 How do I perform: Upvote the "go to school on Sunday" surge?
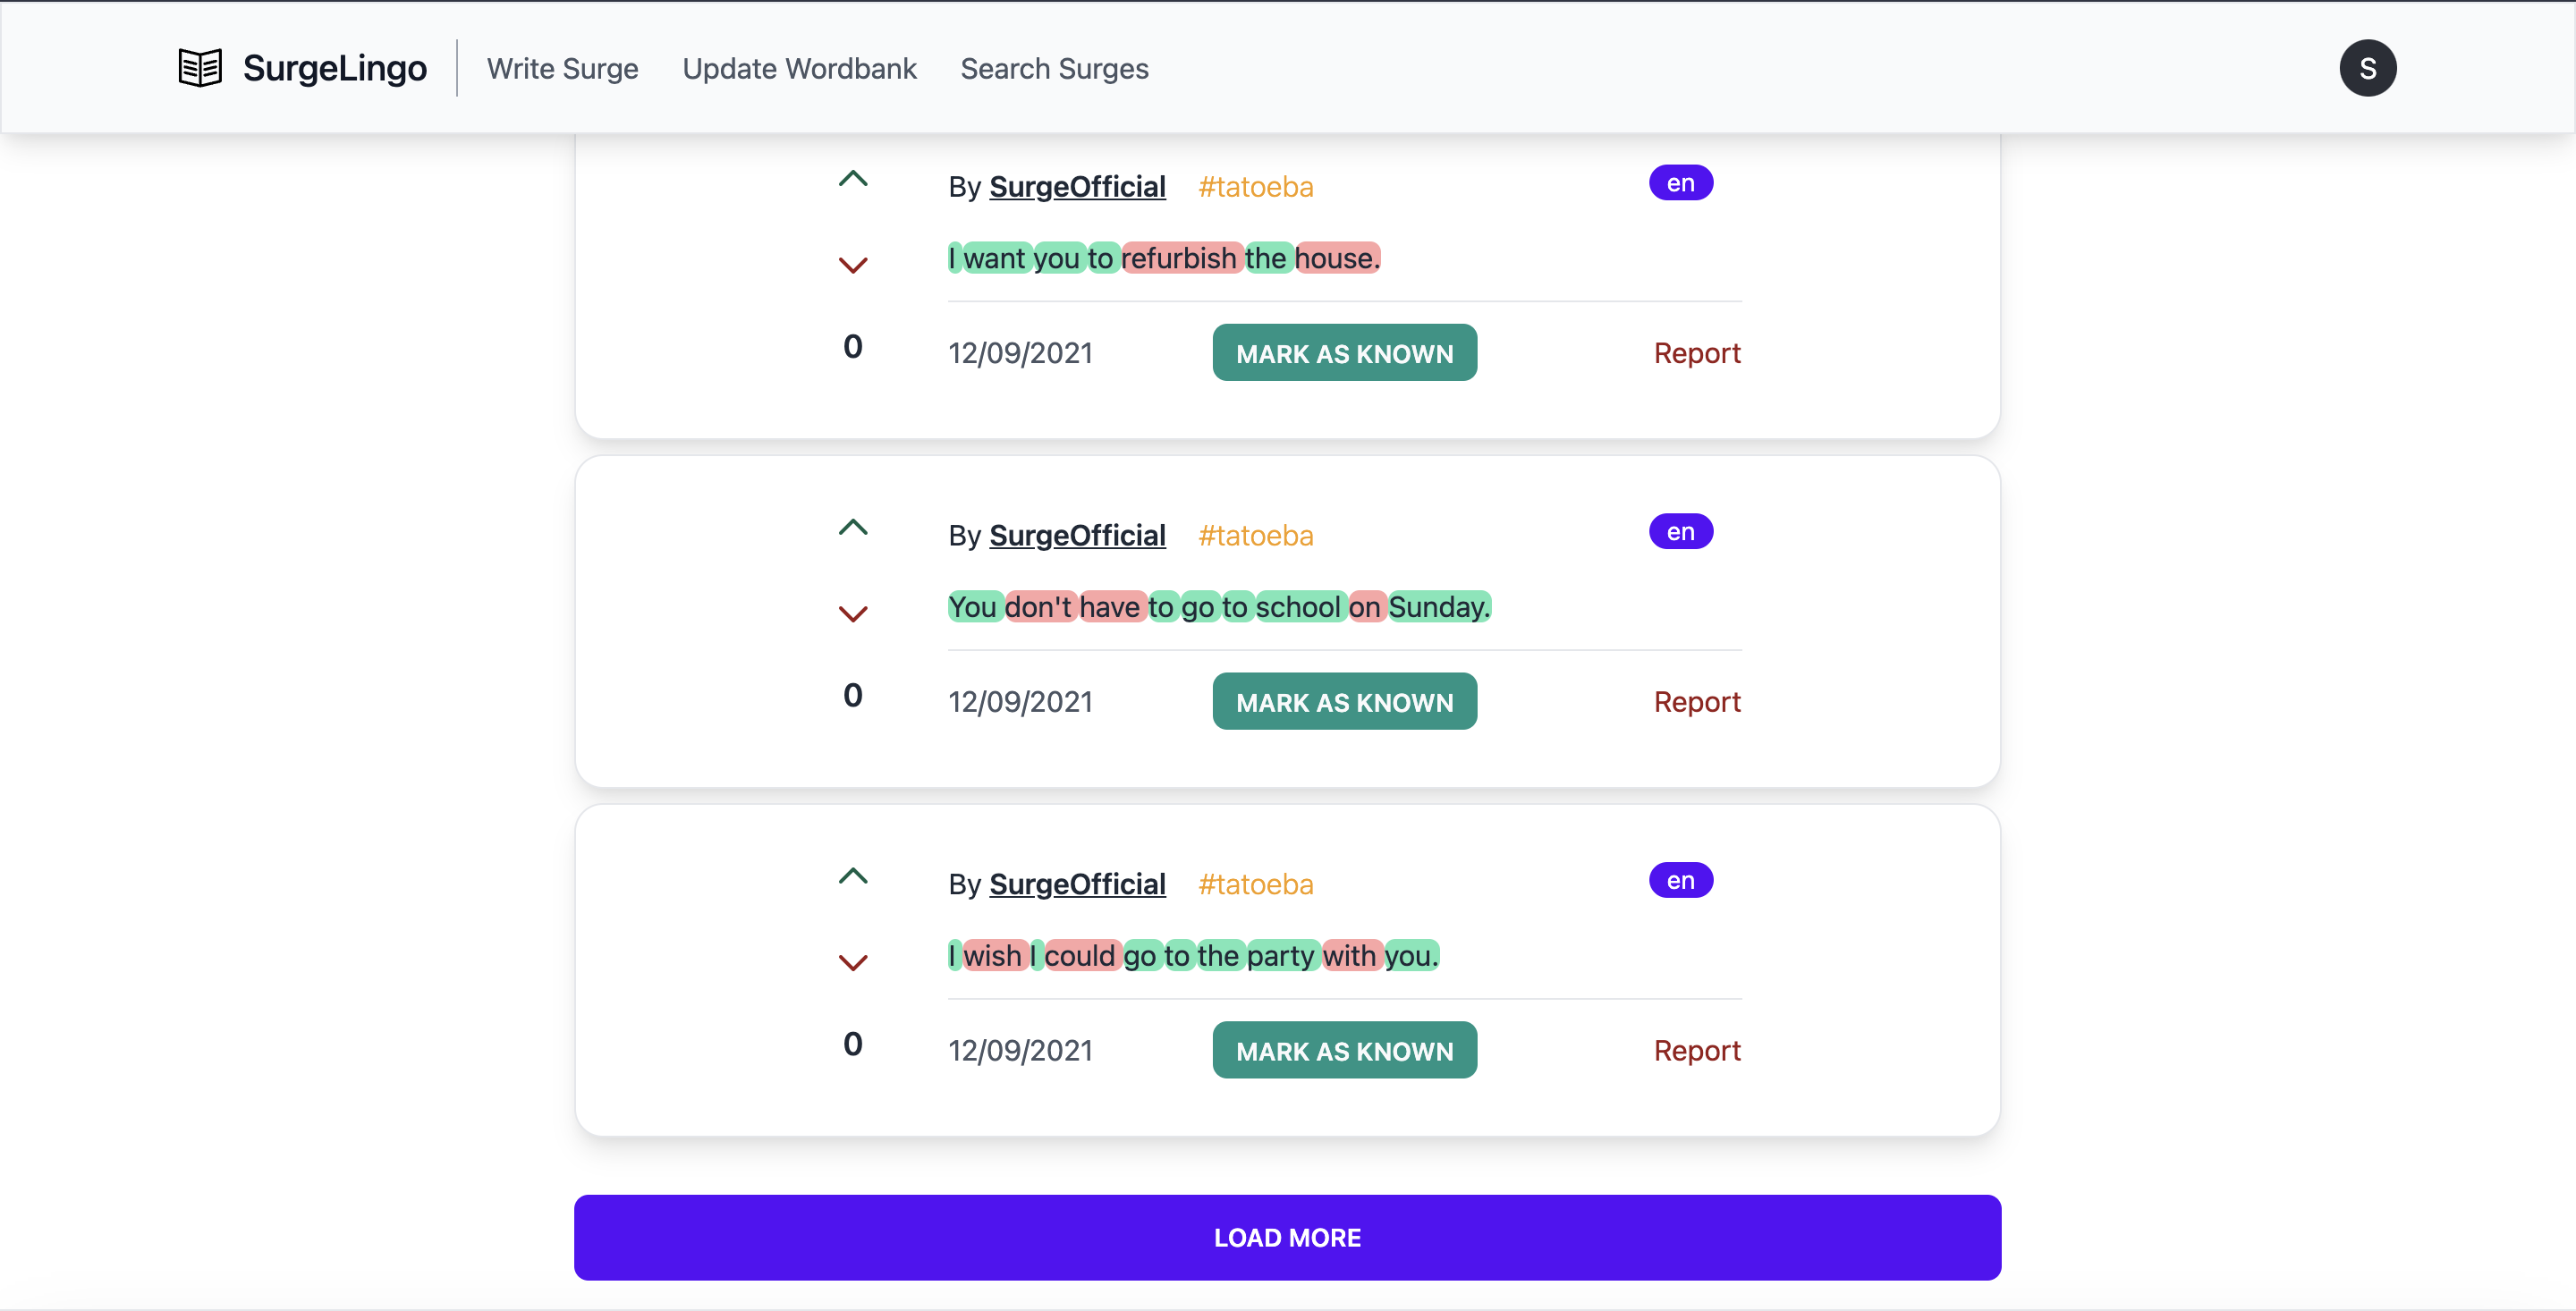[x=852, y=528]
